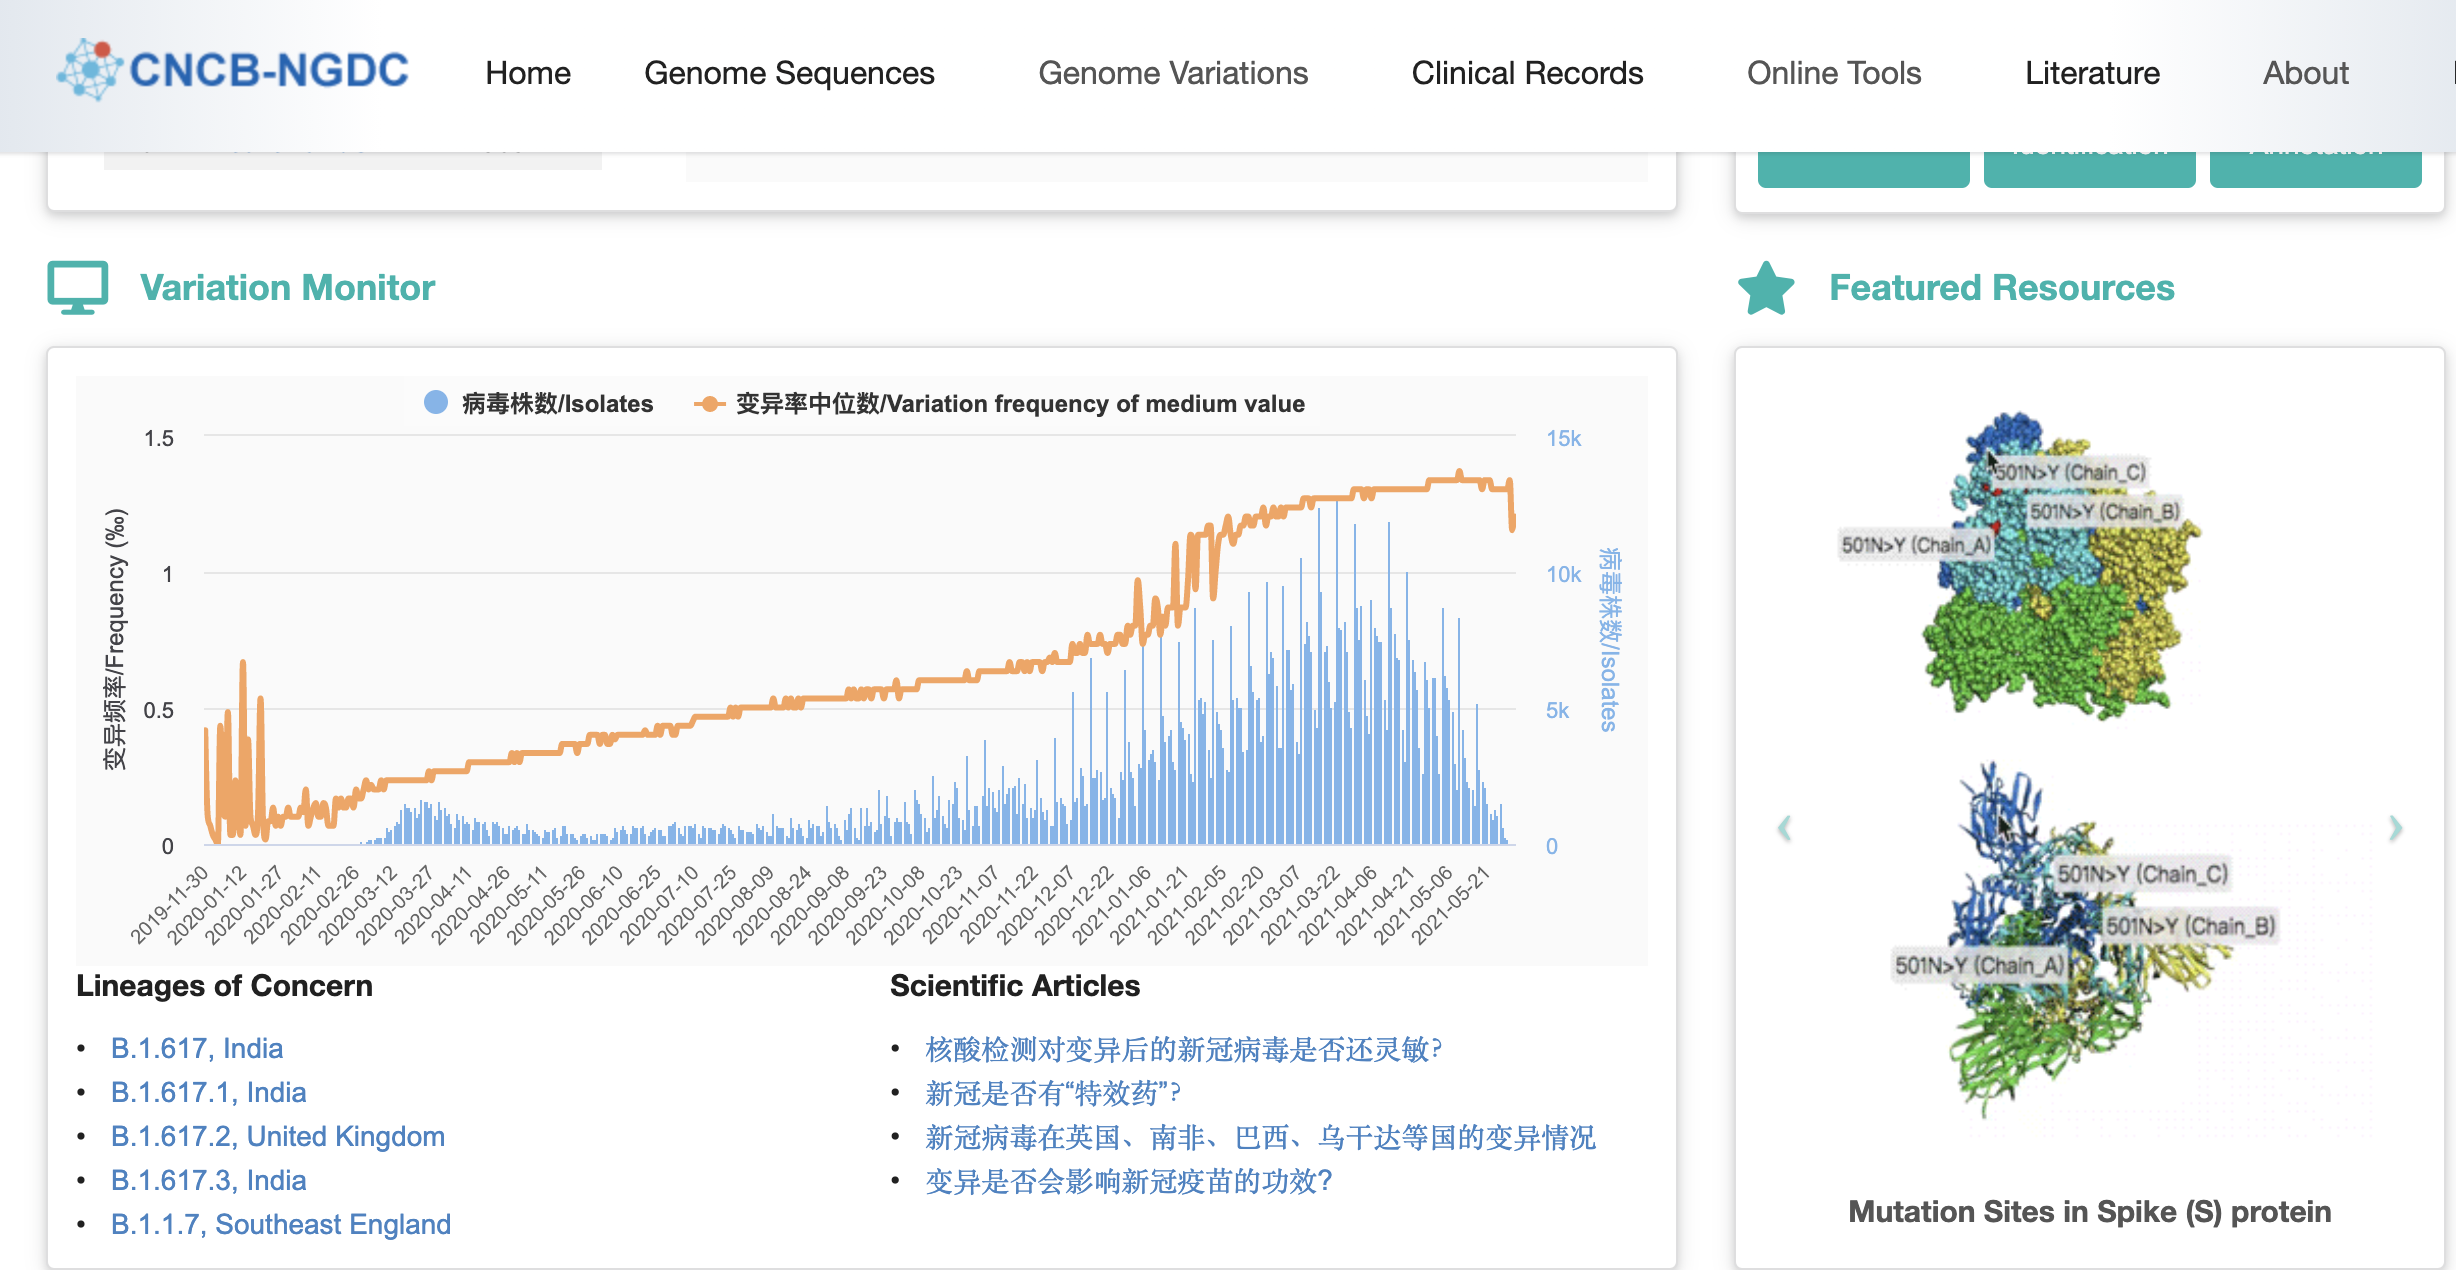Open article 变异是否会影响新冠疫苗的功效?

click(x=1129, y=1181)
